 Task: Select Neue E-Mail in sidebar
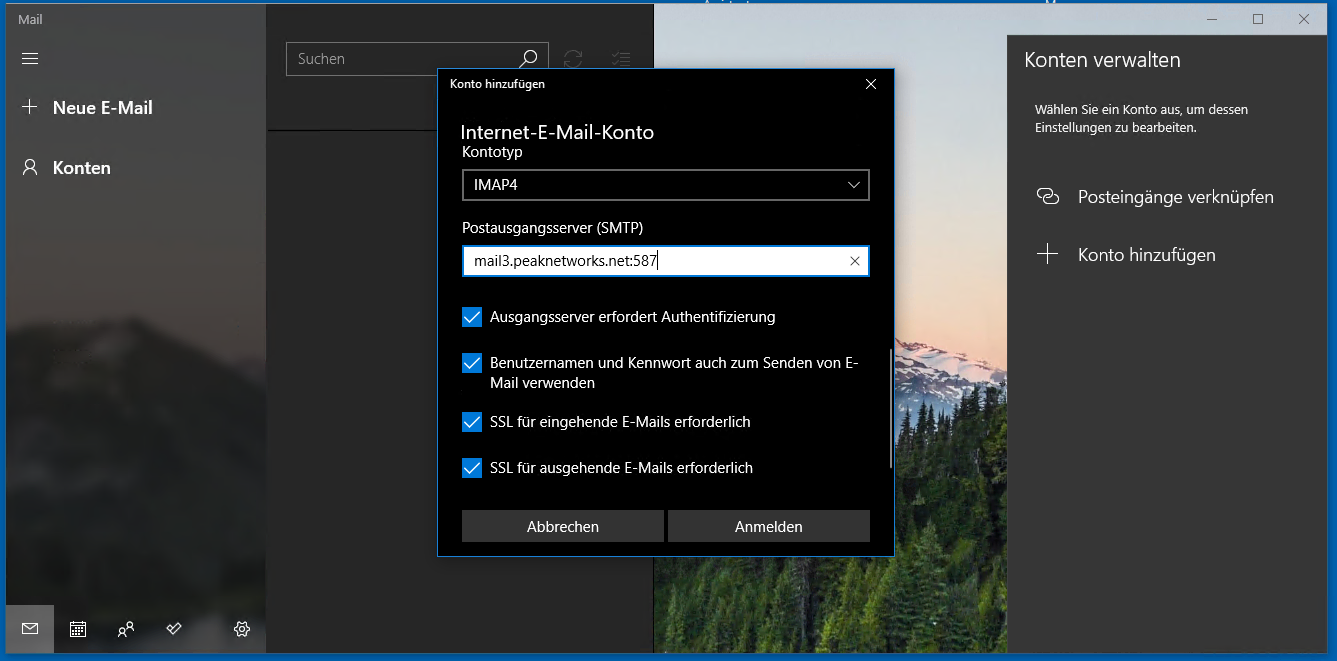tap(100, 107)
